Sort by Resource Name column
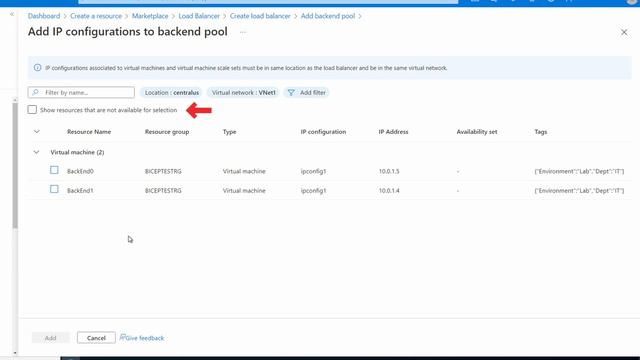 pos(89,132)
